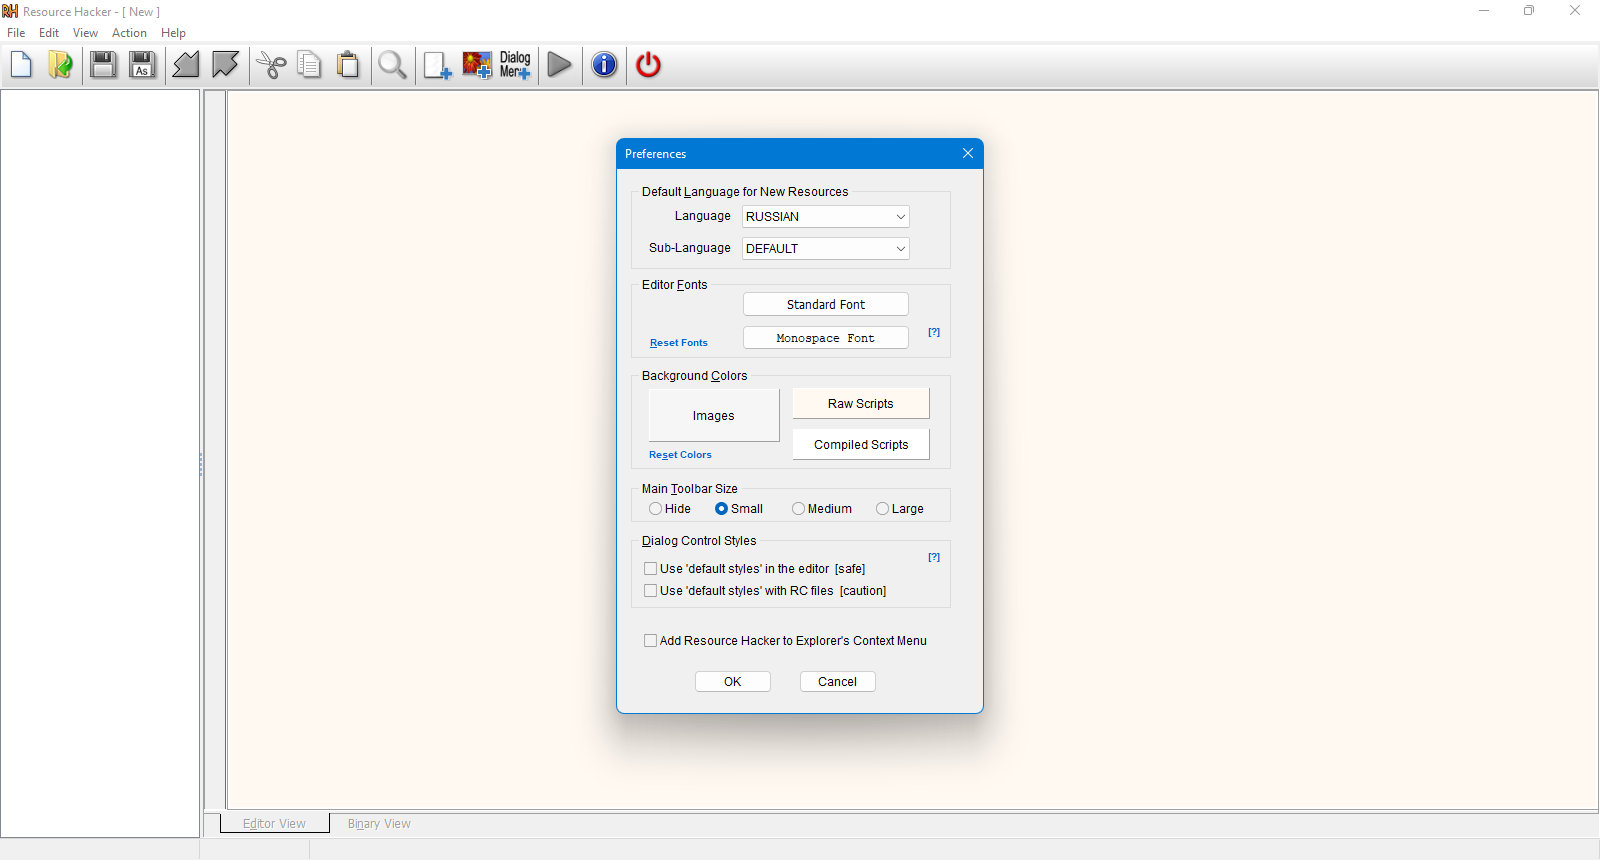
Task: Check Add Resource Hacker to Explorer's Context Menu
Action: (785, 641)
